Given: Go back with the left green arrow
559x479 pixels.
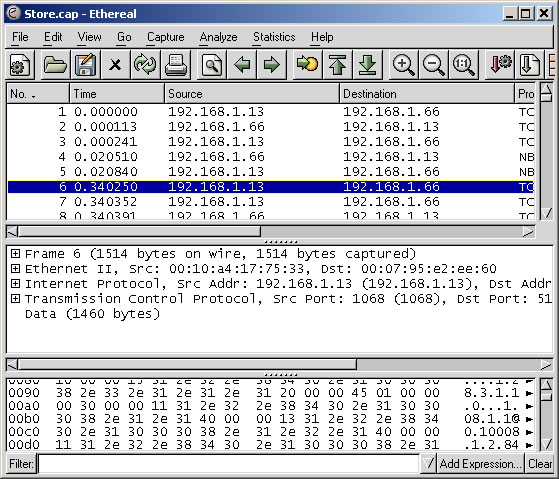Looking at the screenshot, I should point(242,65).
